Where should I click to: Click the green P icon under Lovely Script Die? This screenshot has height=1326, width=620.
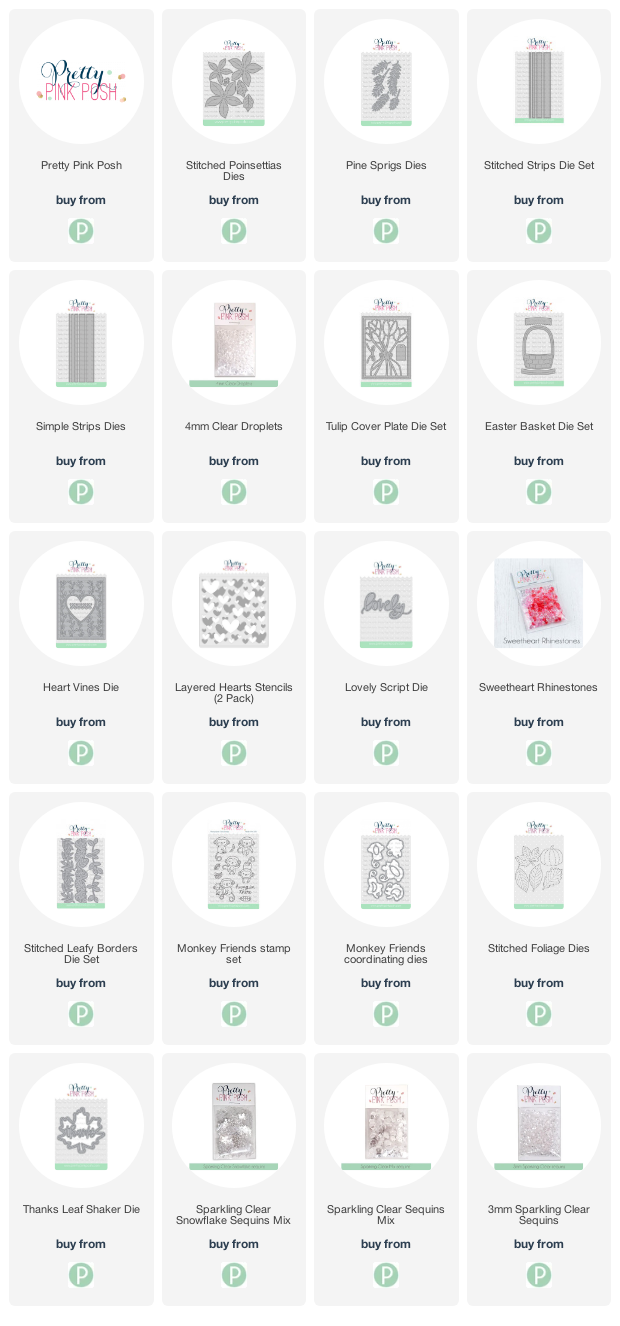pos(386,754)
